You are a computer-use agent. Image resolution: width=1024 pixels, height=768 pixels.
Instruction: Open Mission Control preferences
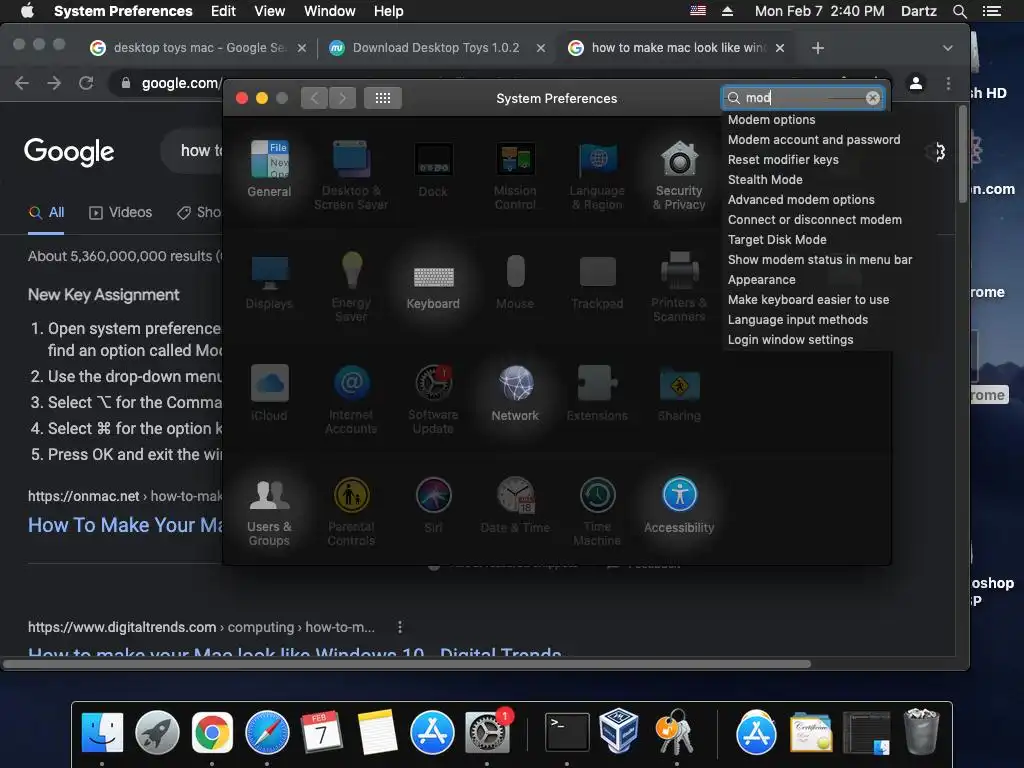(x=515, y=175)
